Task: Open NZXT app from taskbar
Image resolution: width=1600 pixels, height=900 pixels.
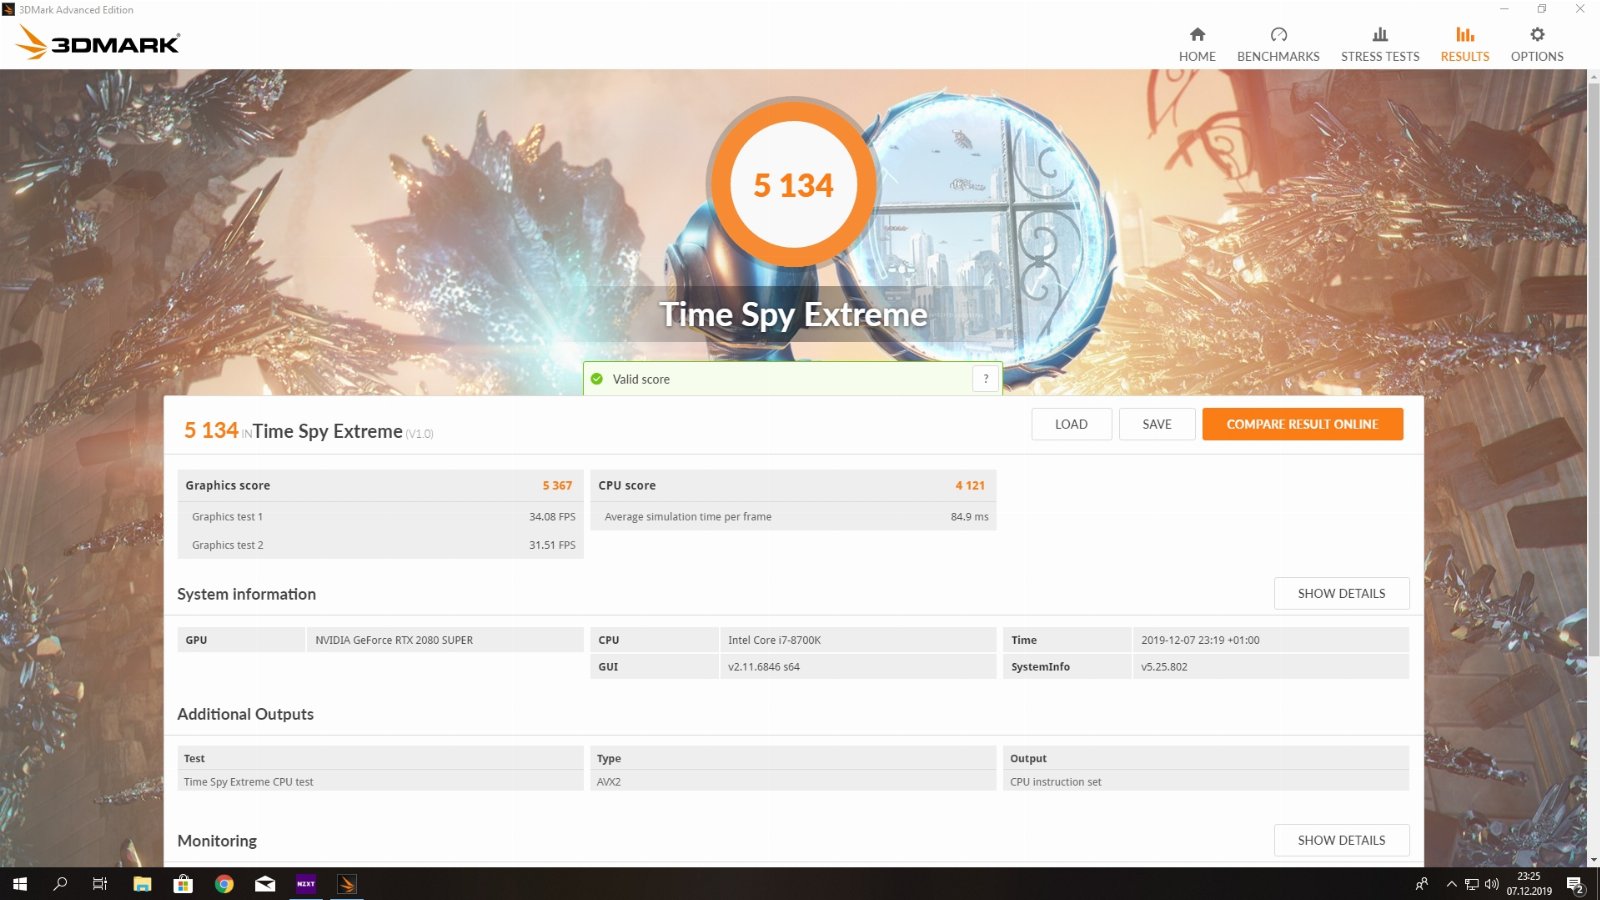Action: point(306,884)
